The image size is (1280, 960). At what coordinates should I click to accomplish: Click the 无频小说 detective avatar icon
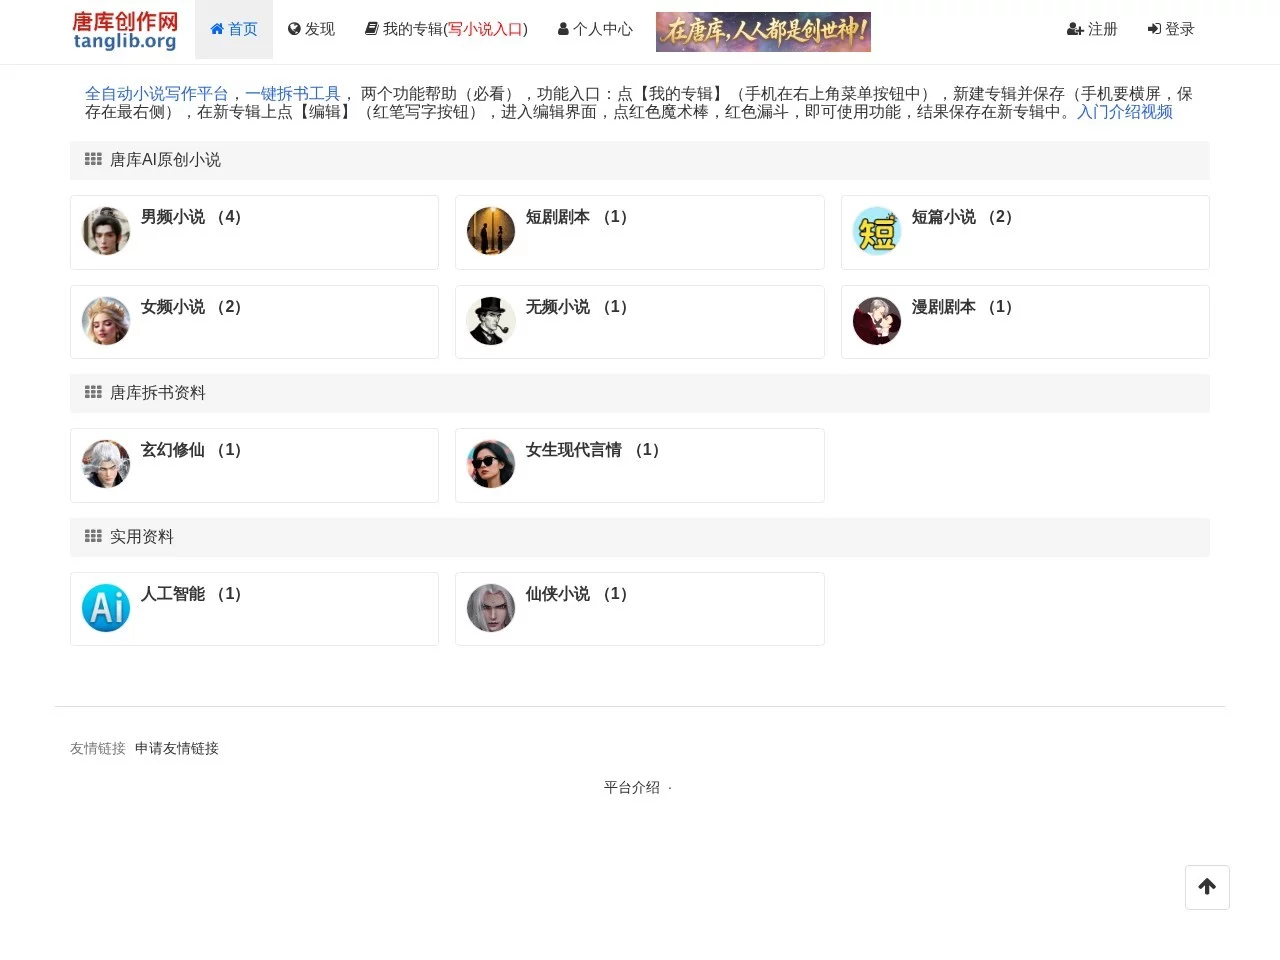coord(491,321)
